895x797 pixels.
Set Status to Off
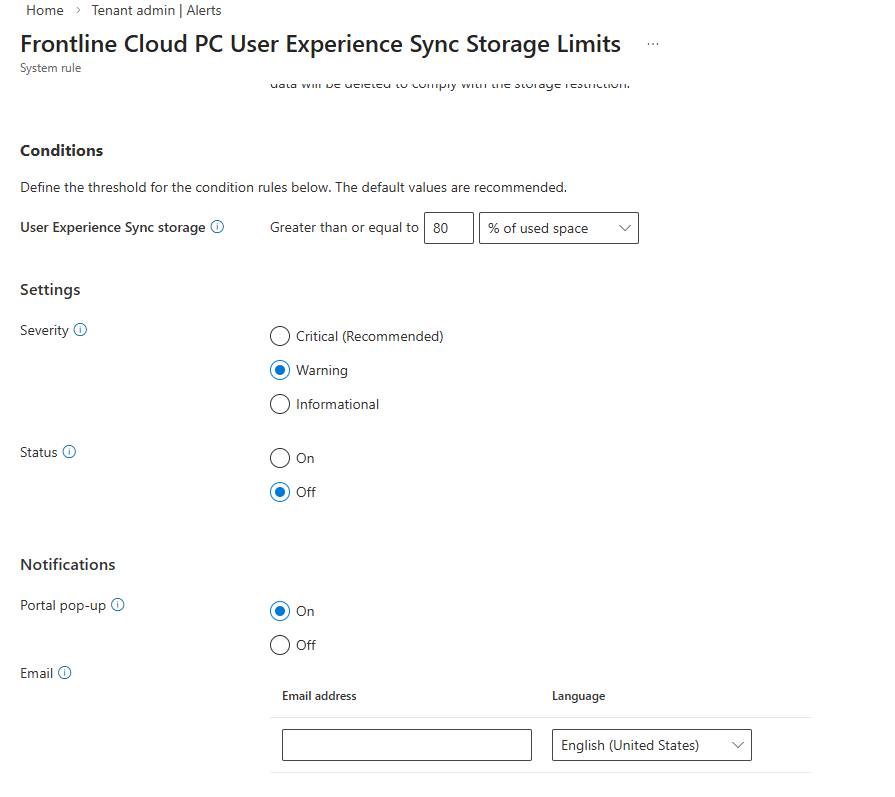pyautogui.click(x=280, y=493)
